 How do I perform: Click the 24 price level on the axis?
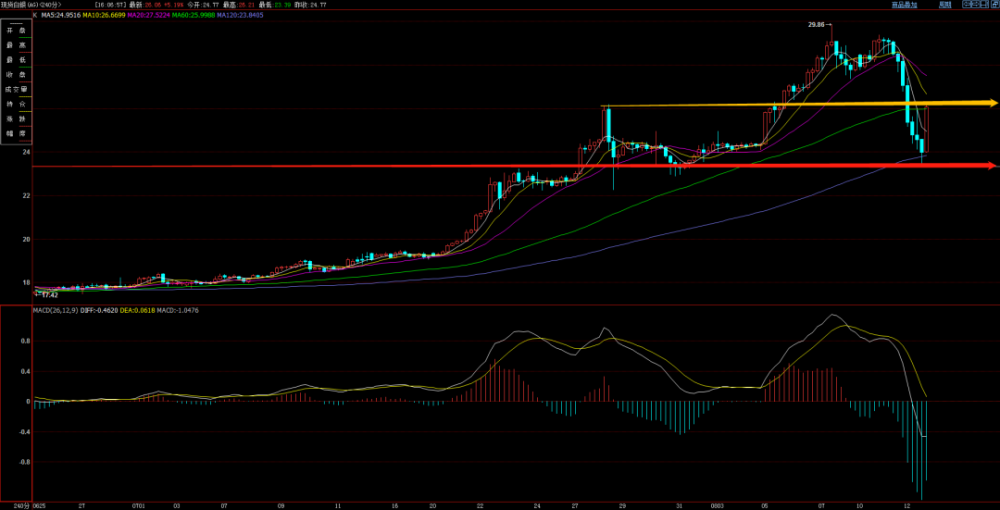25,152
